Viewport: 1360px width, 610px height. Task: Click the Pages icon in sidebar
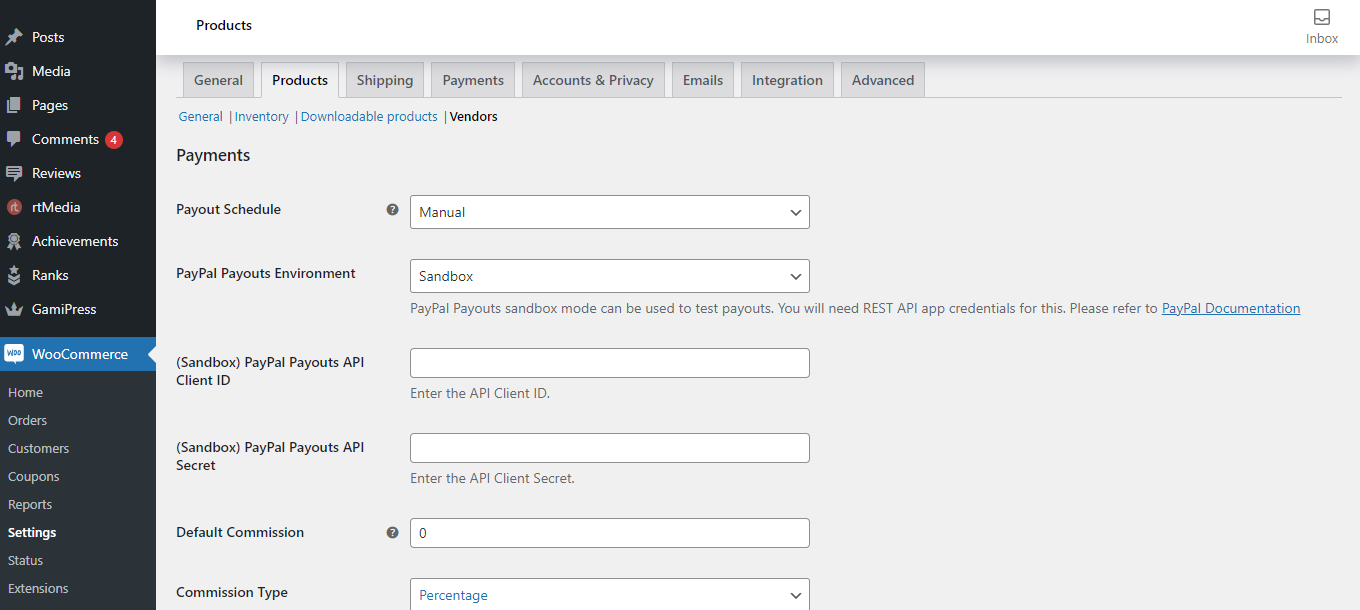pos(14,105)
